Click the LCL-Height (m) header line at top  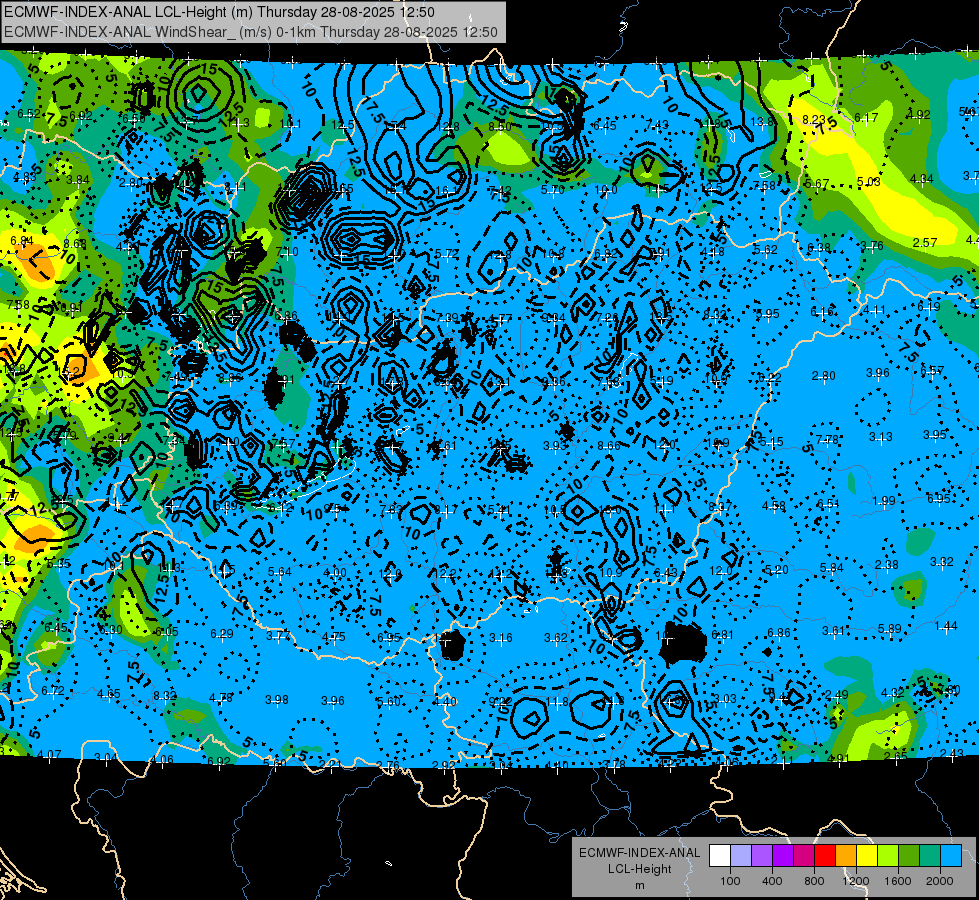219,12
